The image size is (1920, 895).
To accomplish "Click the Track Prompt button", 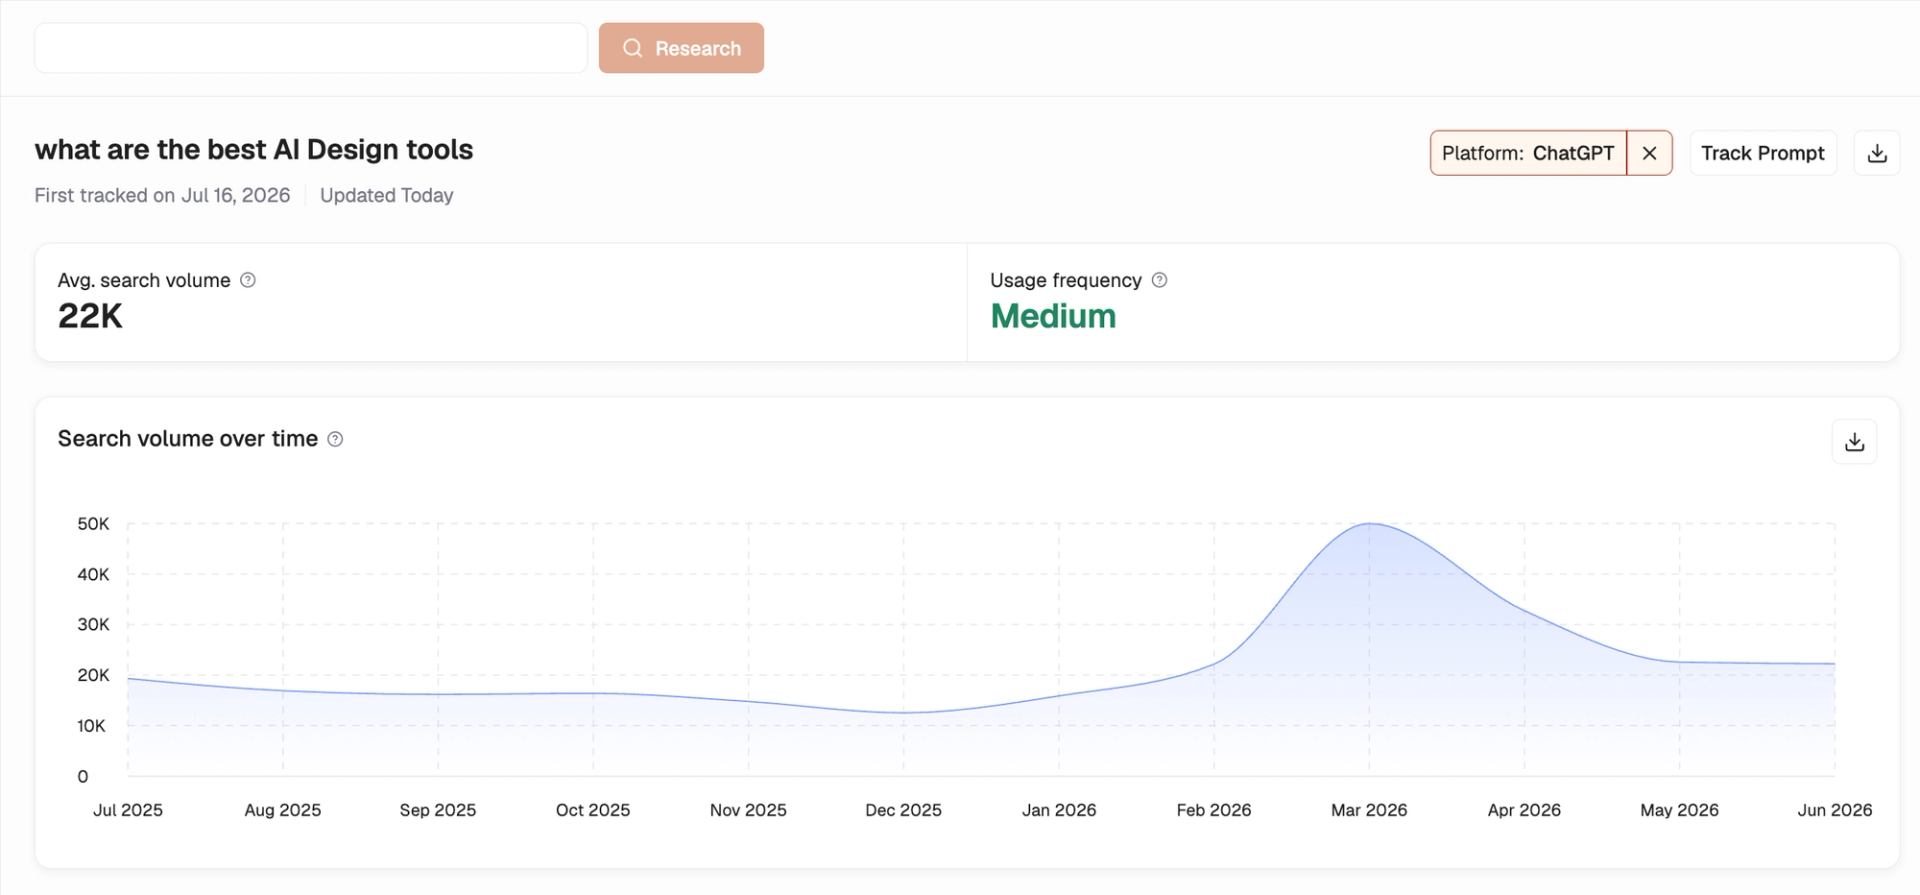I will (x=1763, y=153).
